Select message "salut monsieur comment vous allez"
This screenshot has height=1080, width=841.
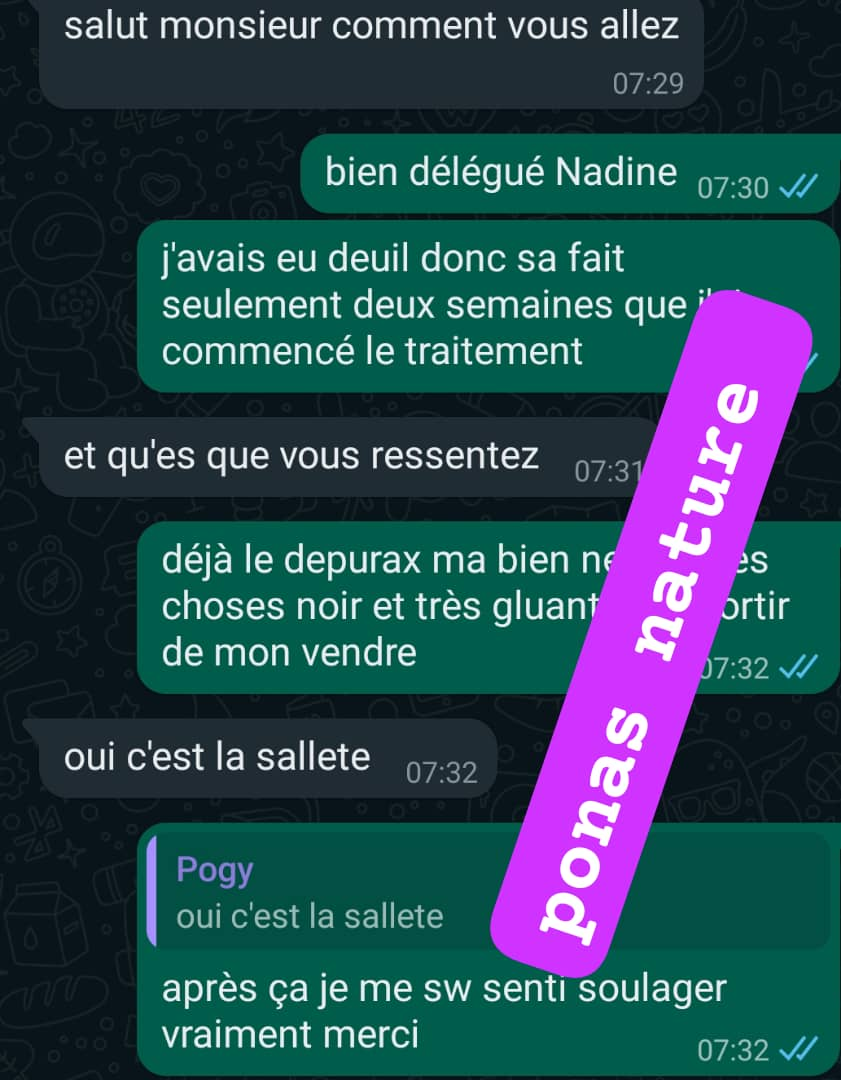[371, 54]
